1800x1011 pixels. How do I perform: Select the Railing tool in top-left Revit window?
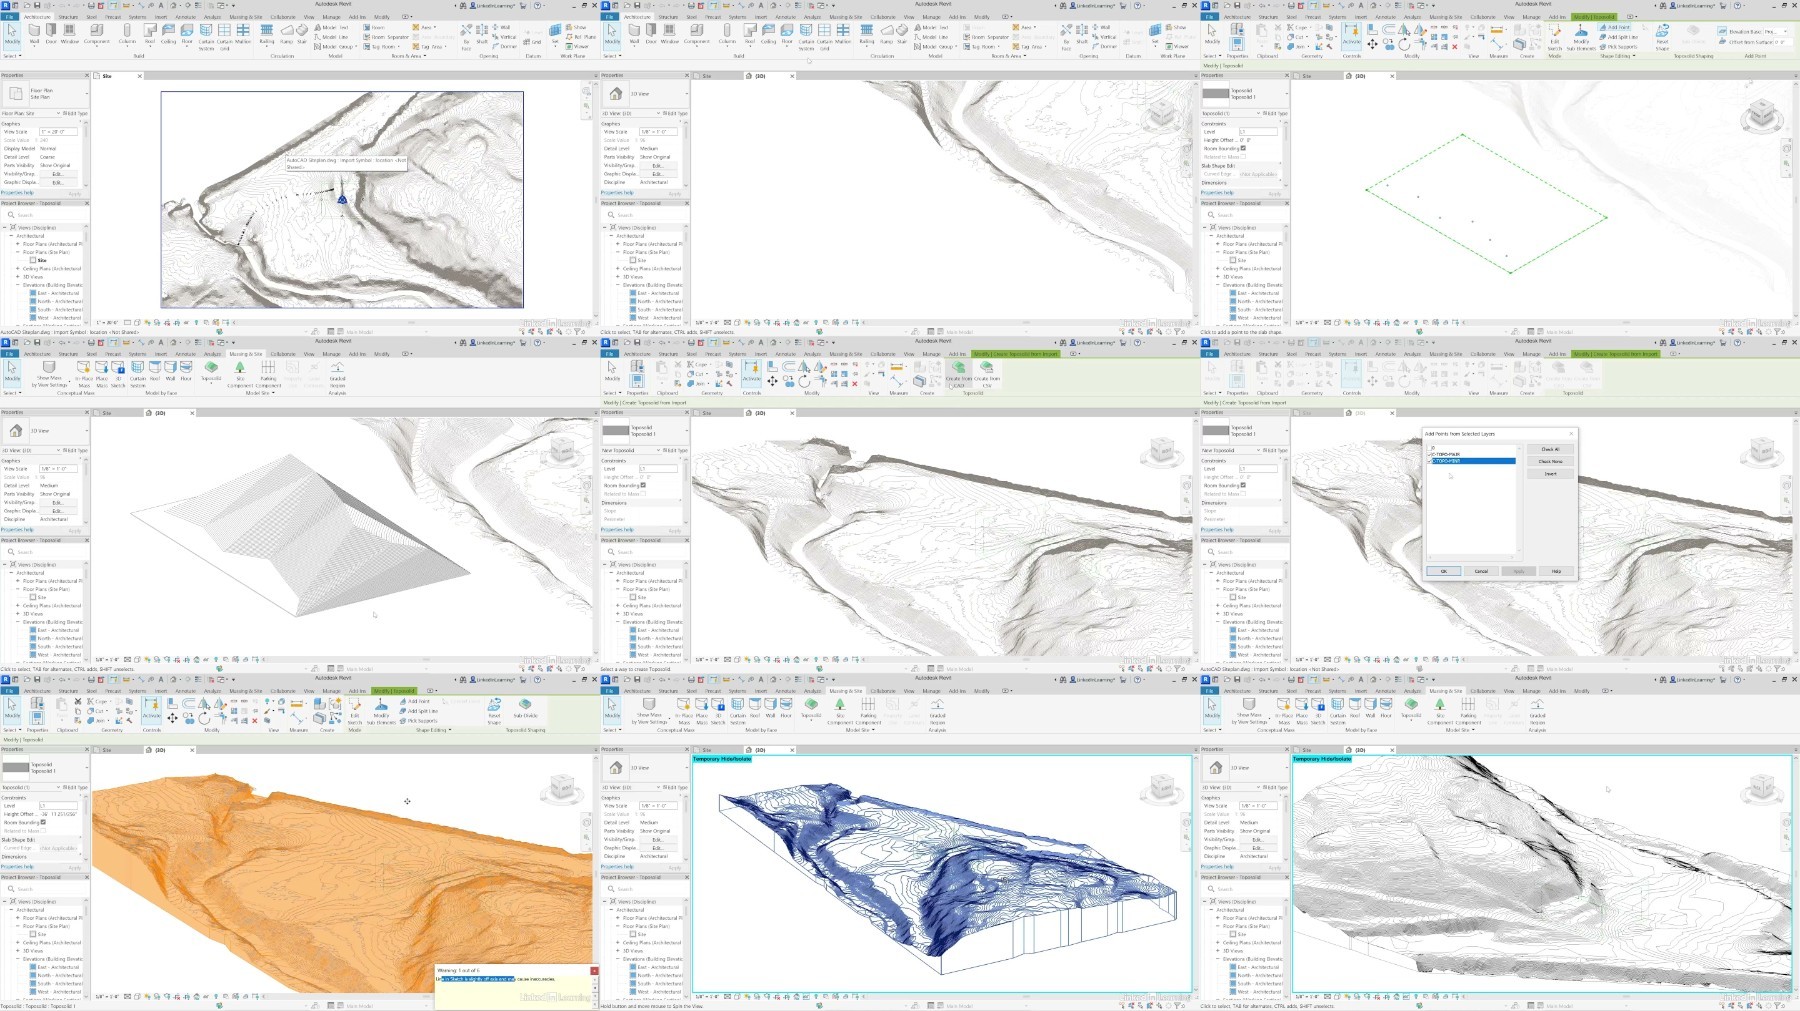[x=267, y=33]
